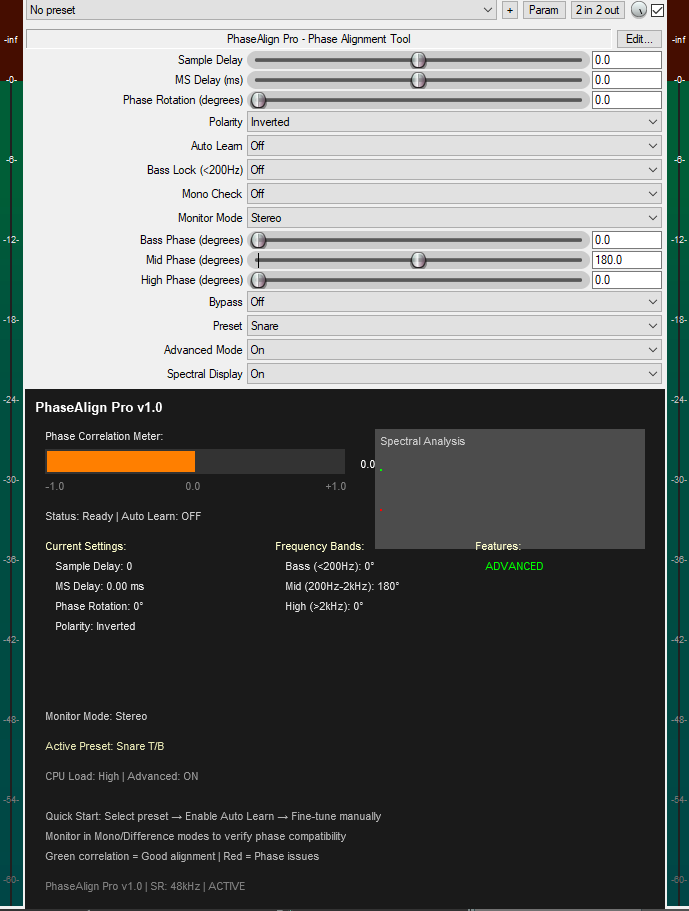Click the green ADVANCED feature label
This screenshot has width=689, height=911.
click(514, 566)
